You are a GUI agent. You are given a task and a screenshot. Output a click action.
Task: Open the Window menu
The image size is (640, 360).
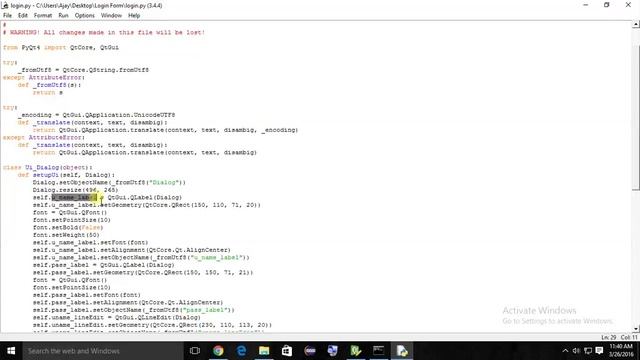click(111, 16)
